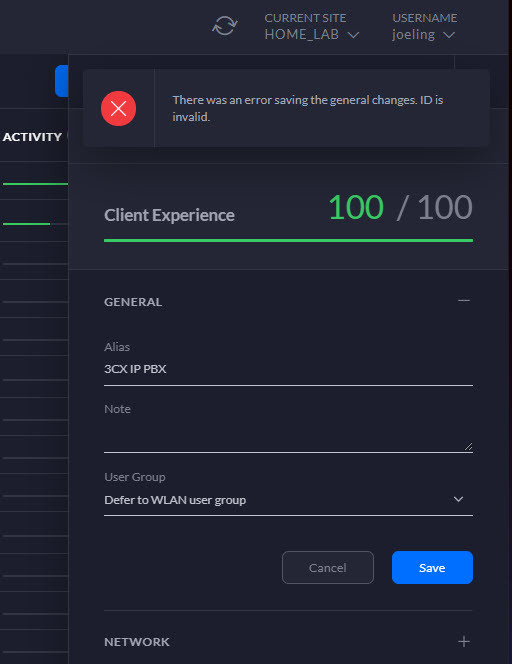Screen dimensions: 512x664
Task: Click the GENERAL section heading
Action: tap(133, 302)
